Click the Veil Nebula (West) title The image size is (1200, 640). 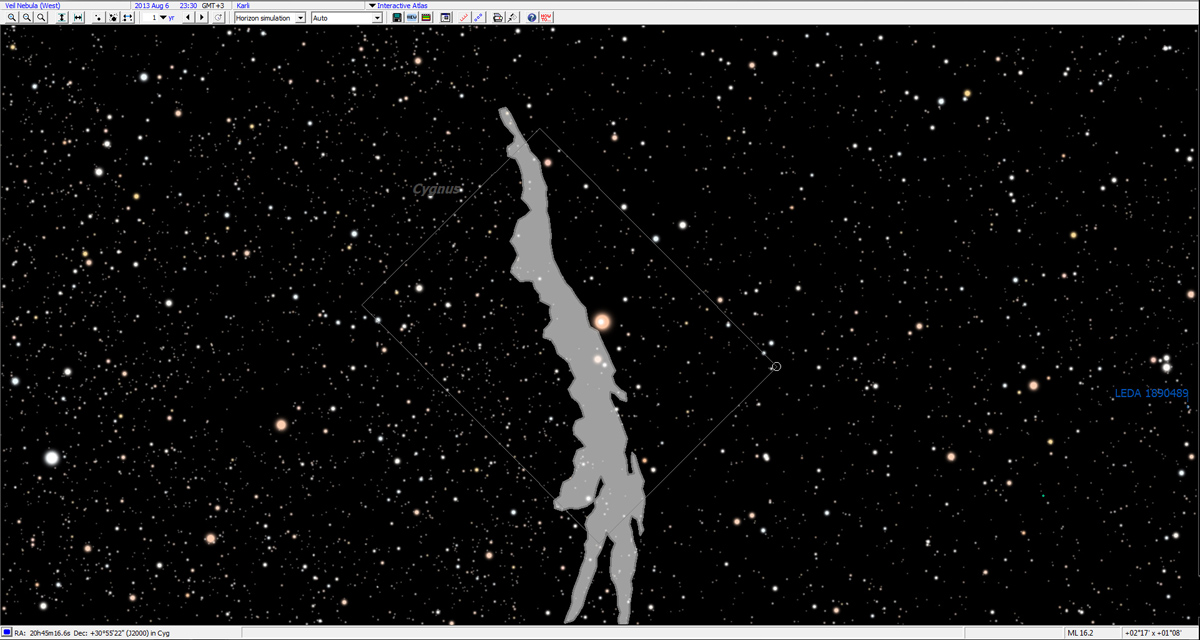pos(32,6)
